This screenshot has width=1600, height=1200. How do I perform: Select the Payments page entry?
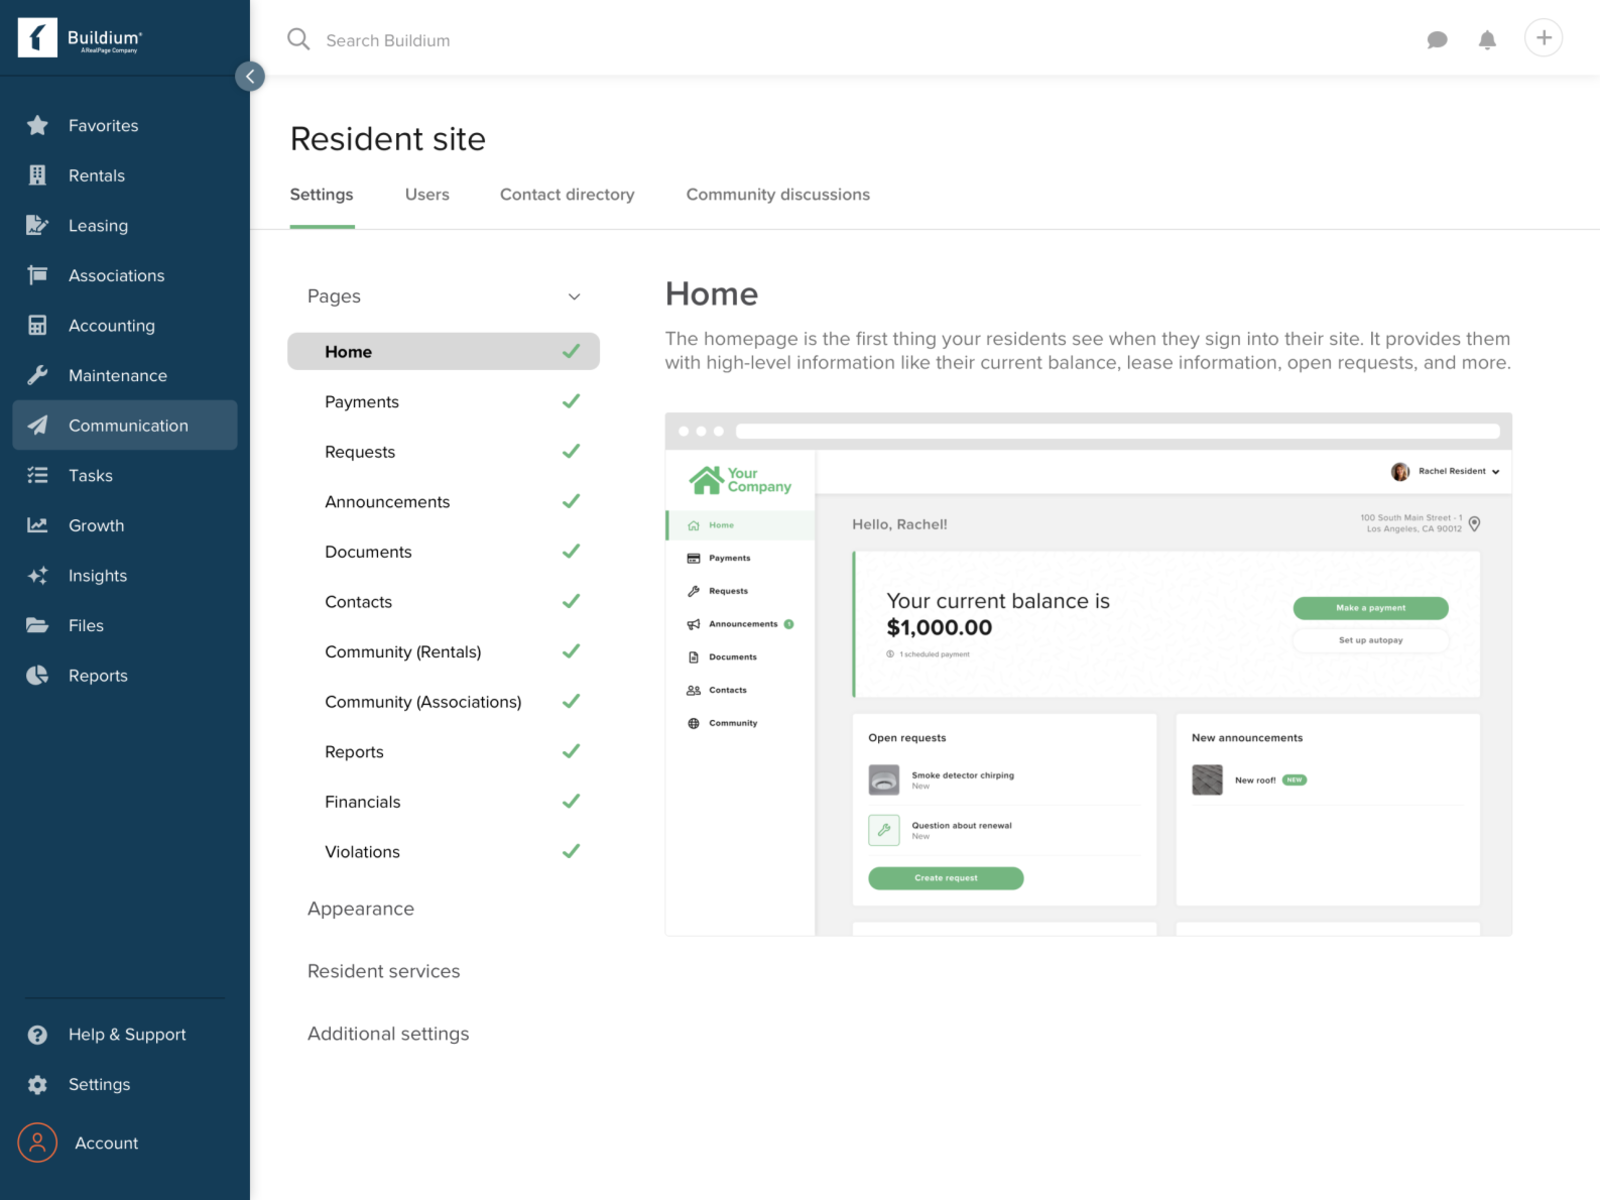(362, 401)
